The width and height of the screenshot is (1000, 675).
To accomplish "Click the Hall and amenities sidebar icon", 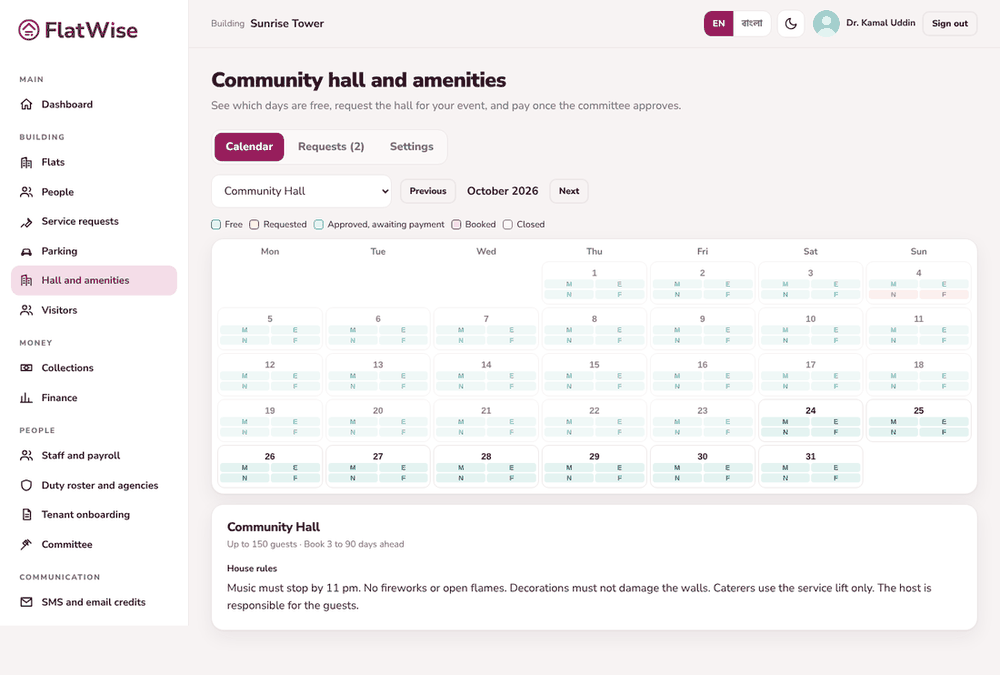I will coord(26,280).
